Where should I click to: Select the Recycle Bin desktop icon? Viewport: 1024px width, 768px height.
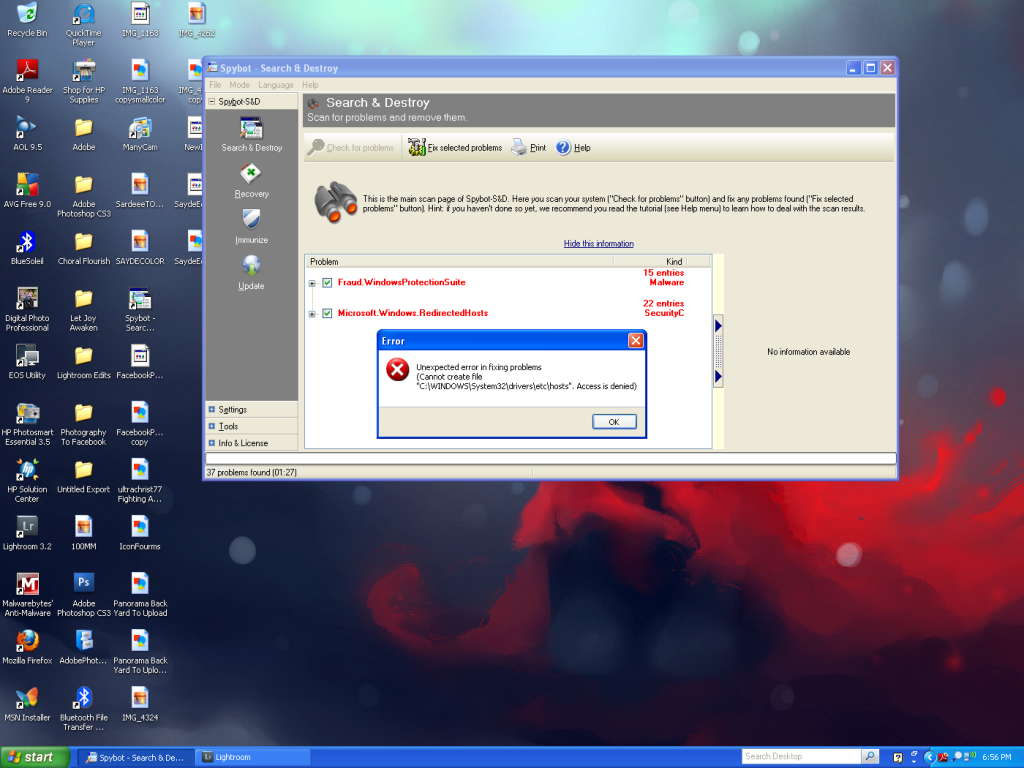pyautogui.click(x=27, y=20)
